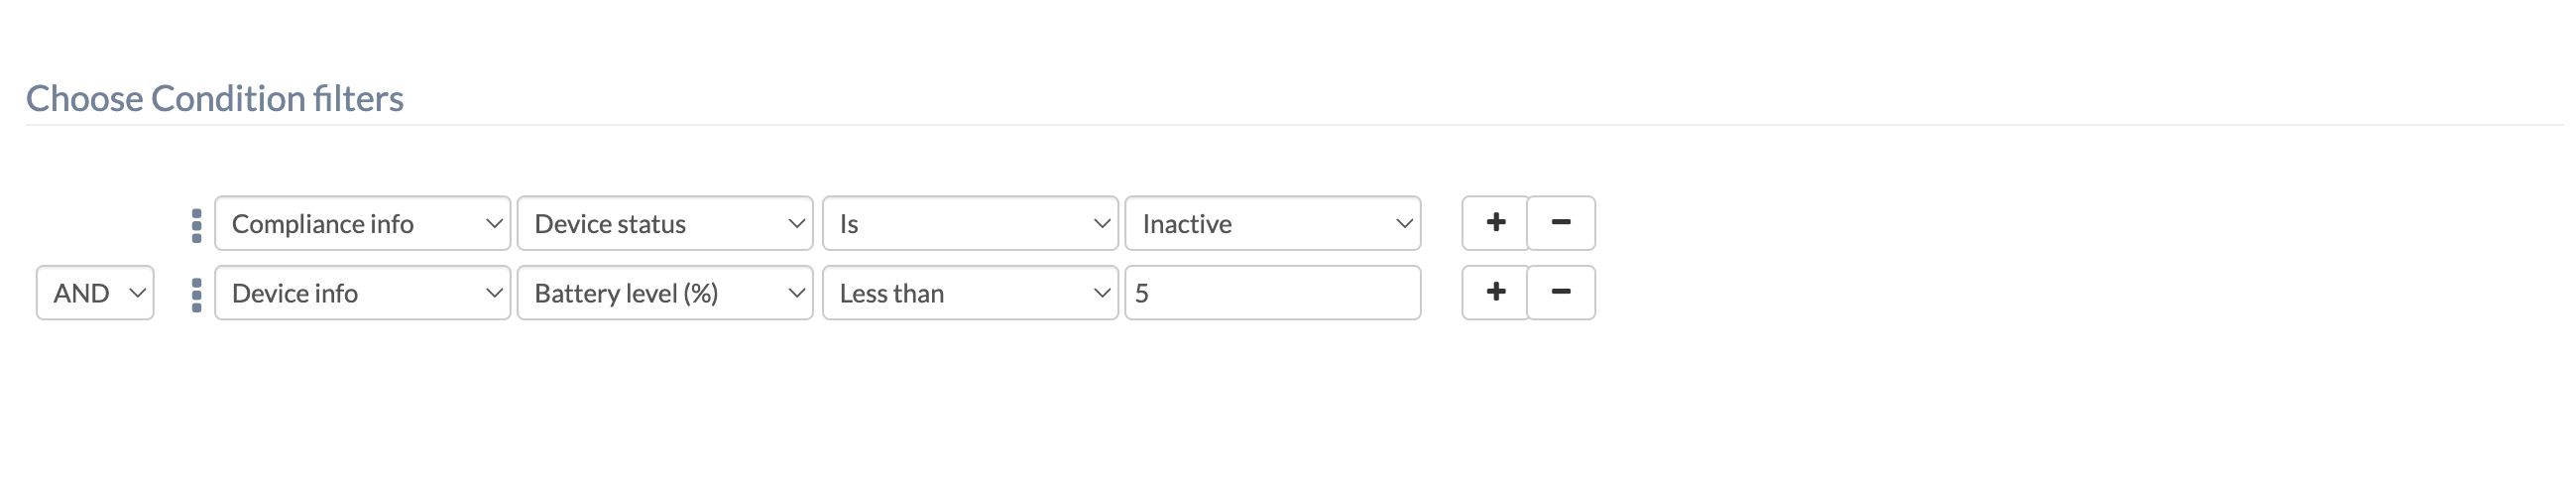Open the Compliance info category dropdown
2576x486 pixels.
click(362, 224)
